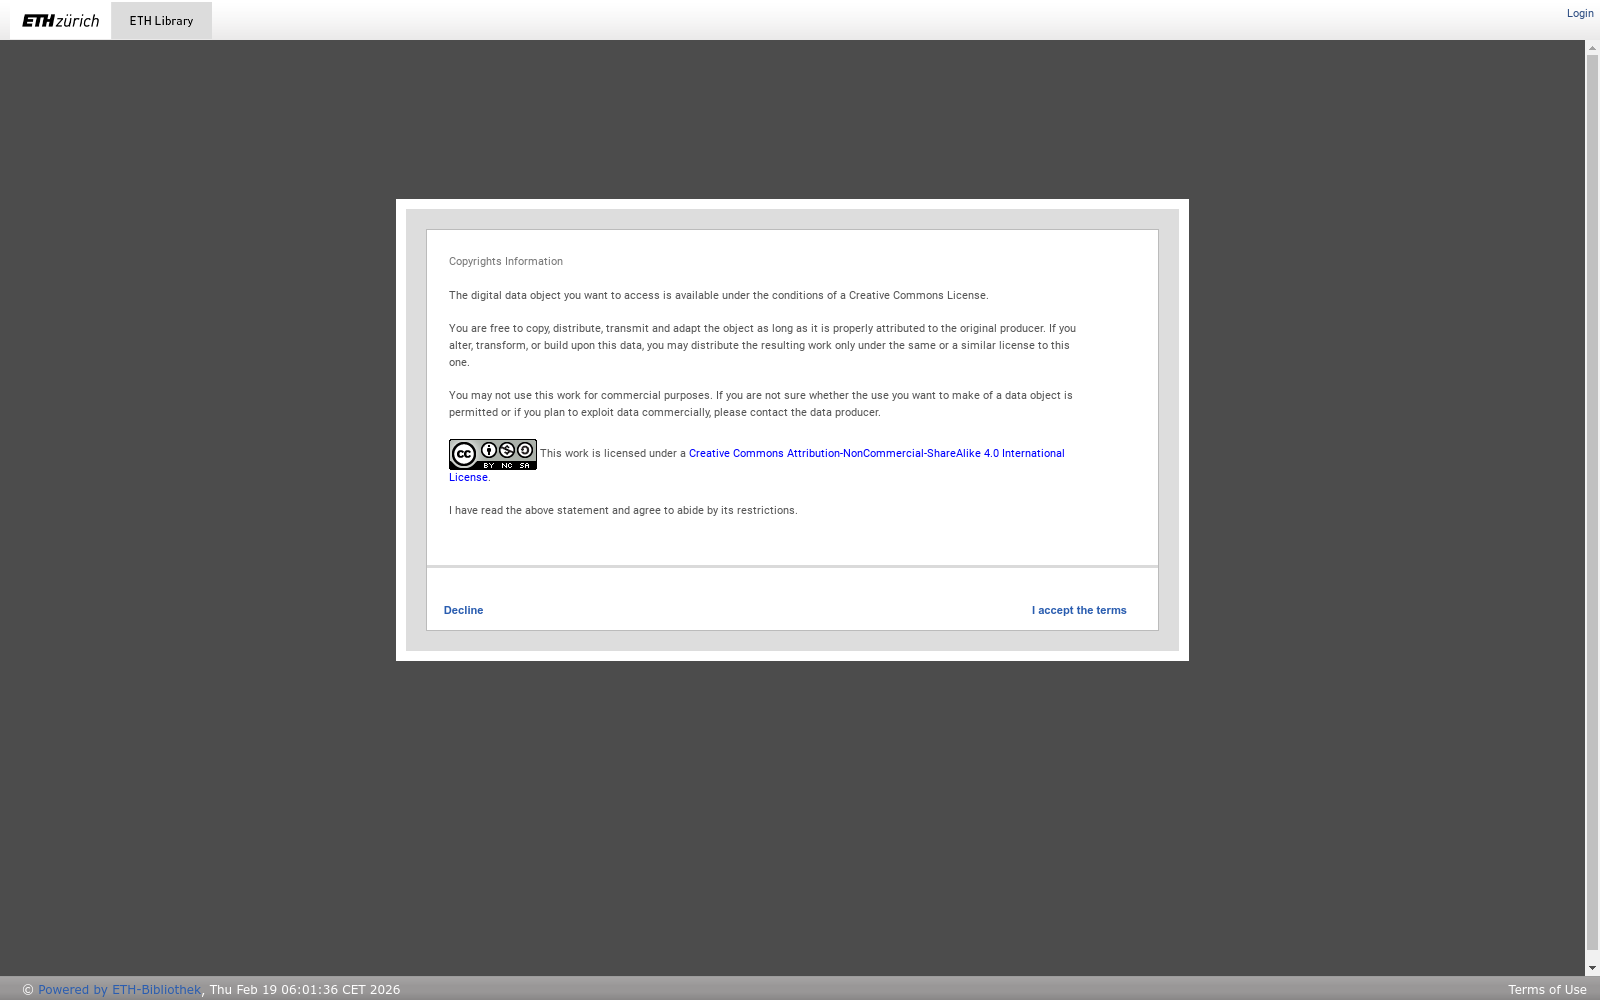Image resolution: width=1600 pixels, height=1000 pixels.
Task: Click the sentence 'I have read the above statement'
Action: (623, 511)
